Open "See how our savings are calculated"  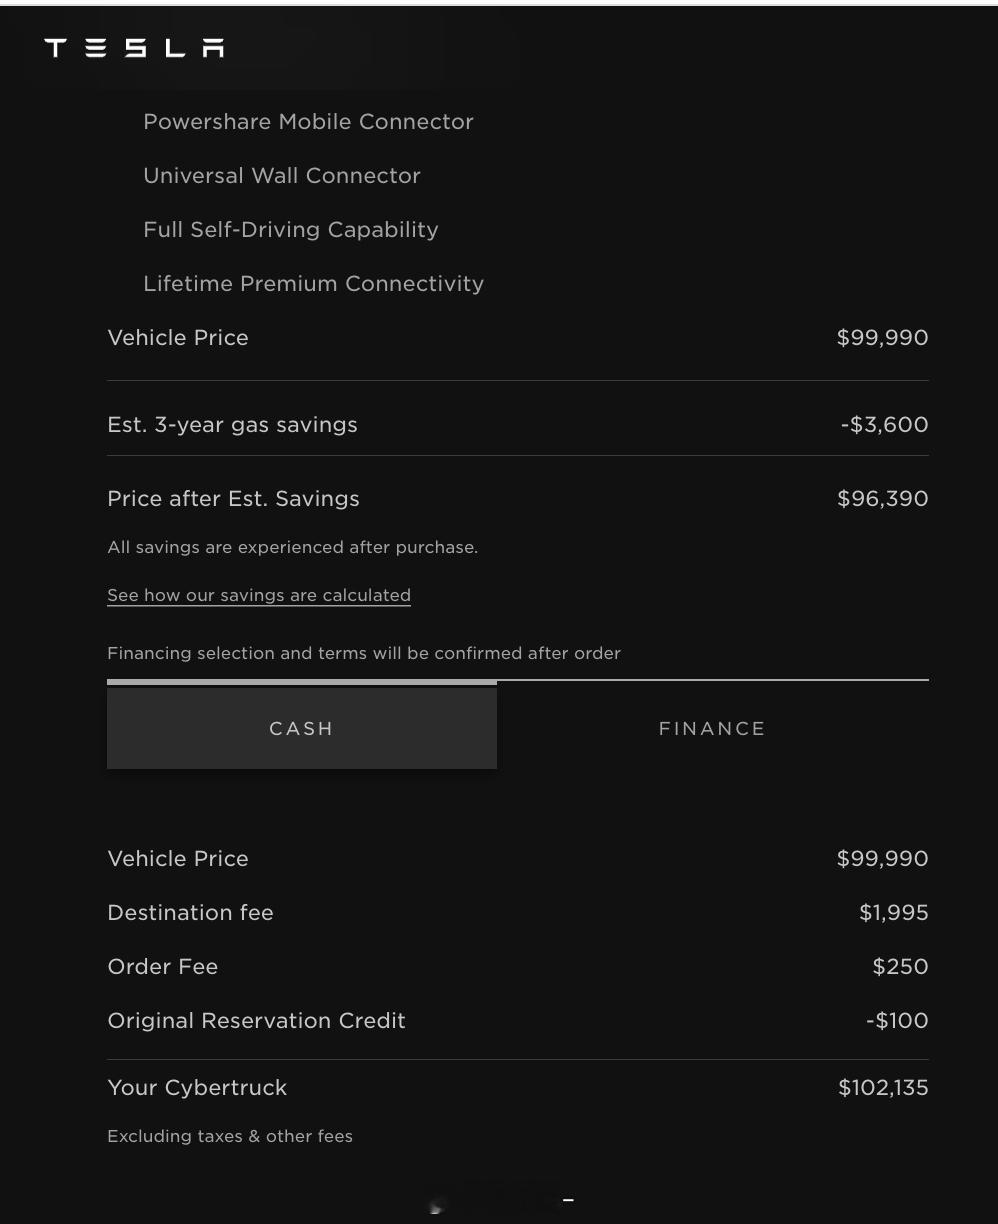(259, 595)
